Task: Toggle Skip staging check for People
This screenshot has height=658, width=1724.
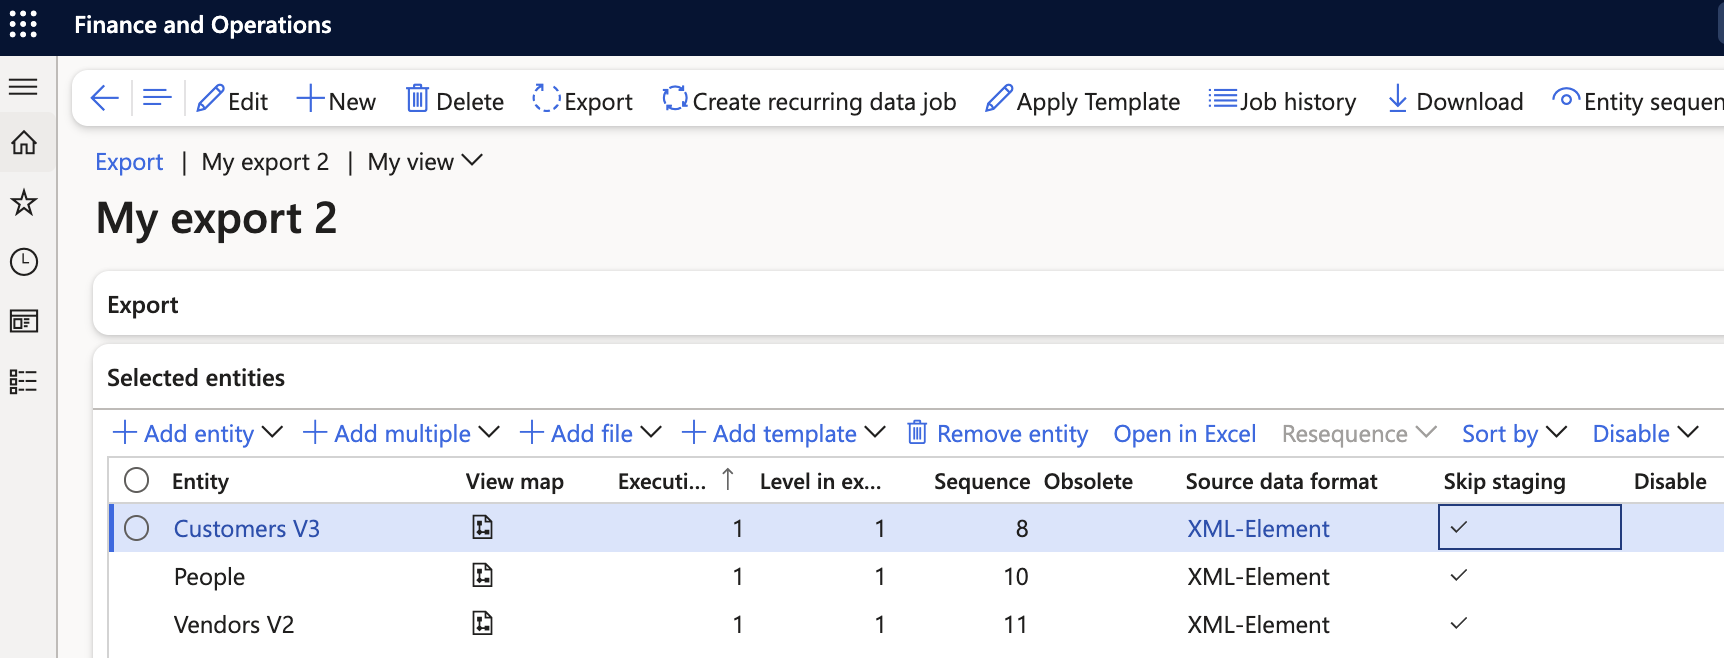Action: (x=1459, y=575)
